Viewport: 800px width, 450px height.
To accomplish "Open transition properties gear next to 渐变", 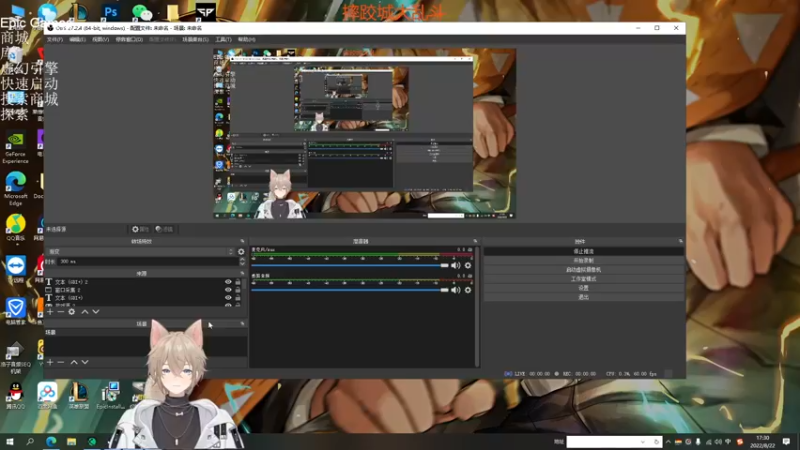I will 241,252.
